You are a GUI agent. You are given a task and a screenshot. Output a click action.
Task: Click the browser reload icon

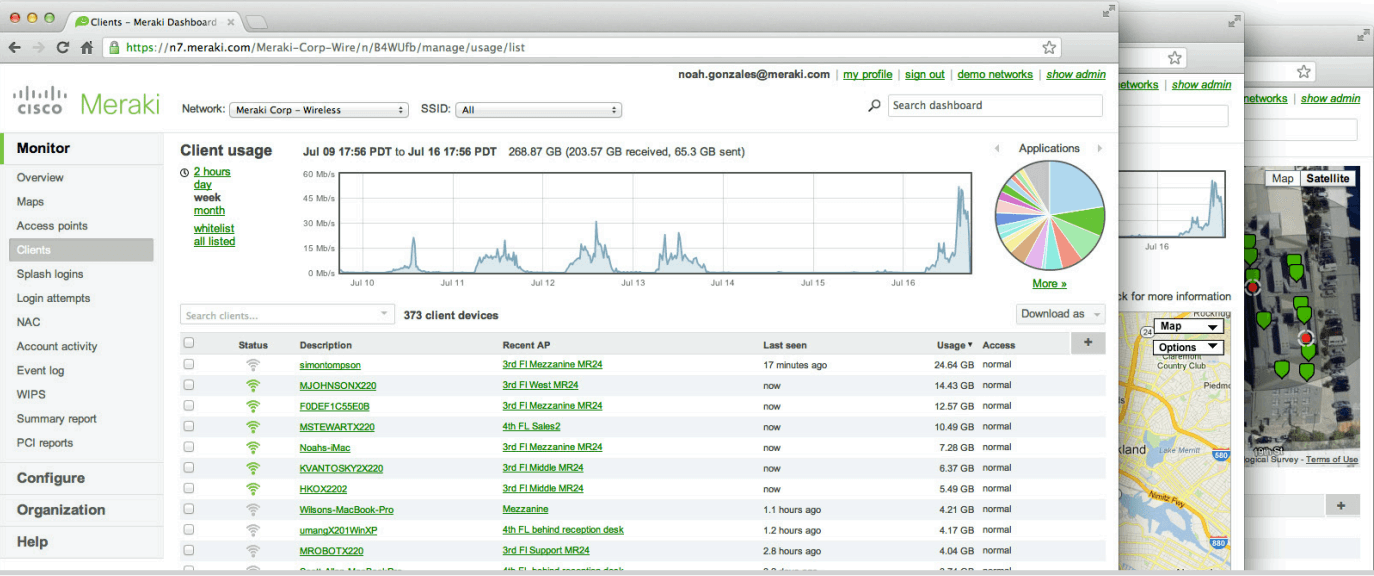[x=62, y=46]
